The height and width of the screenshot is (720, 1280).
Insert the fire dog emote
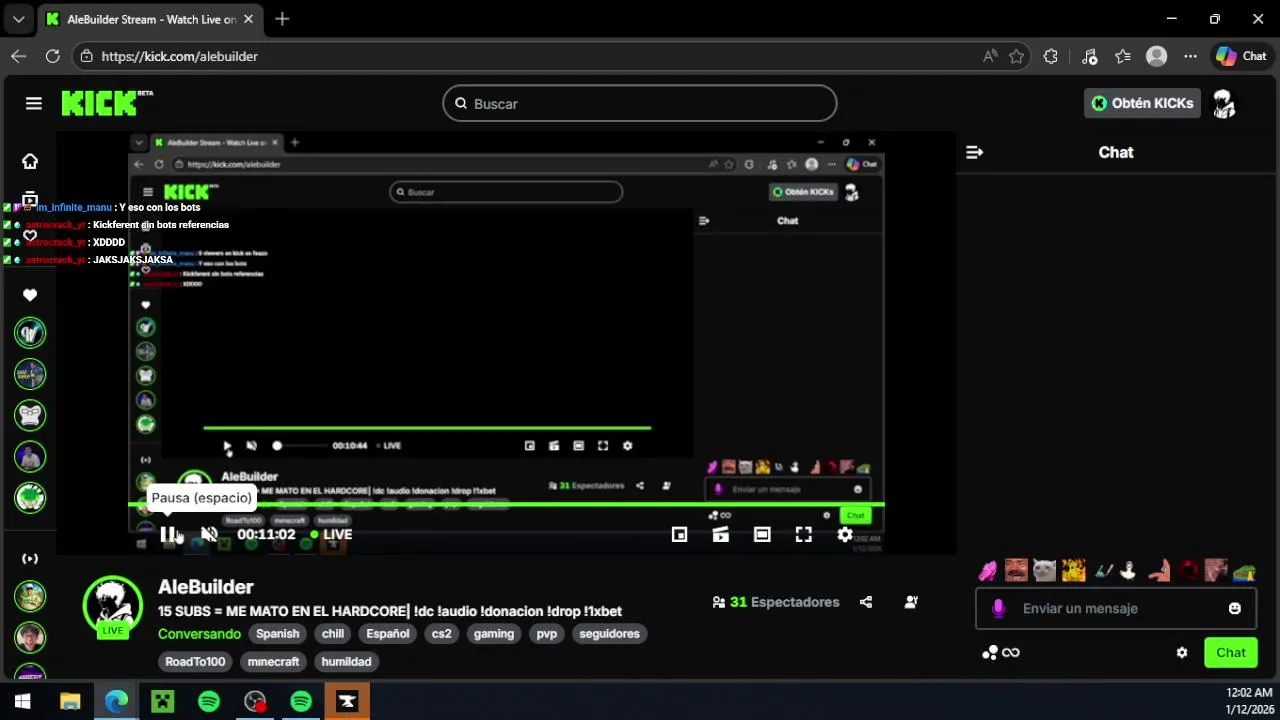click(x=1073, y=571)
